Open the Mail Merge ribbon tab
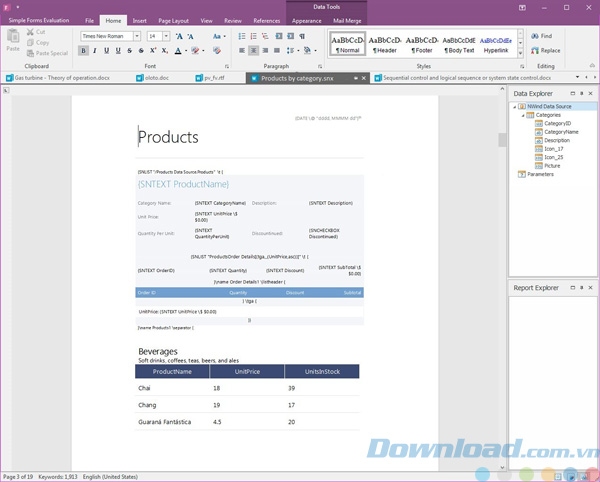This screenshot has width=600, height=482. pos(348,20)
